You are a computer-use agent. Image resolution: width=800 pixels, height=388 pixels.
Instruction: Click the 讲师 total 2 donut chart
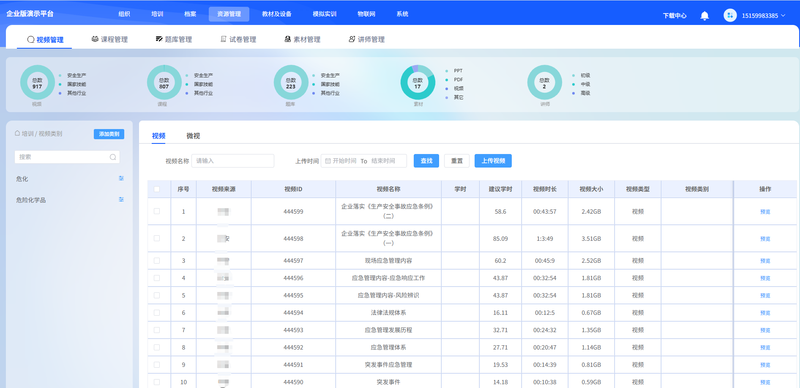coord(544,82)
